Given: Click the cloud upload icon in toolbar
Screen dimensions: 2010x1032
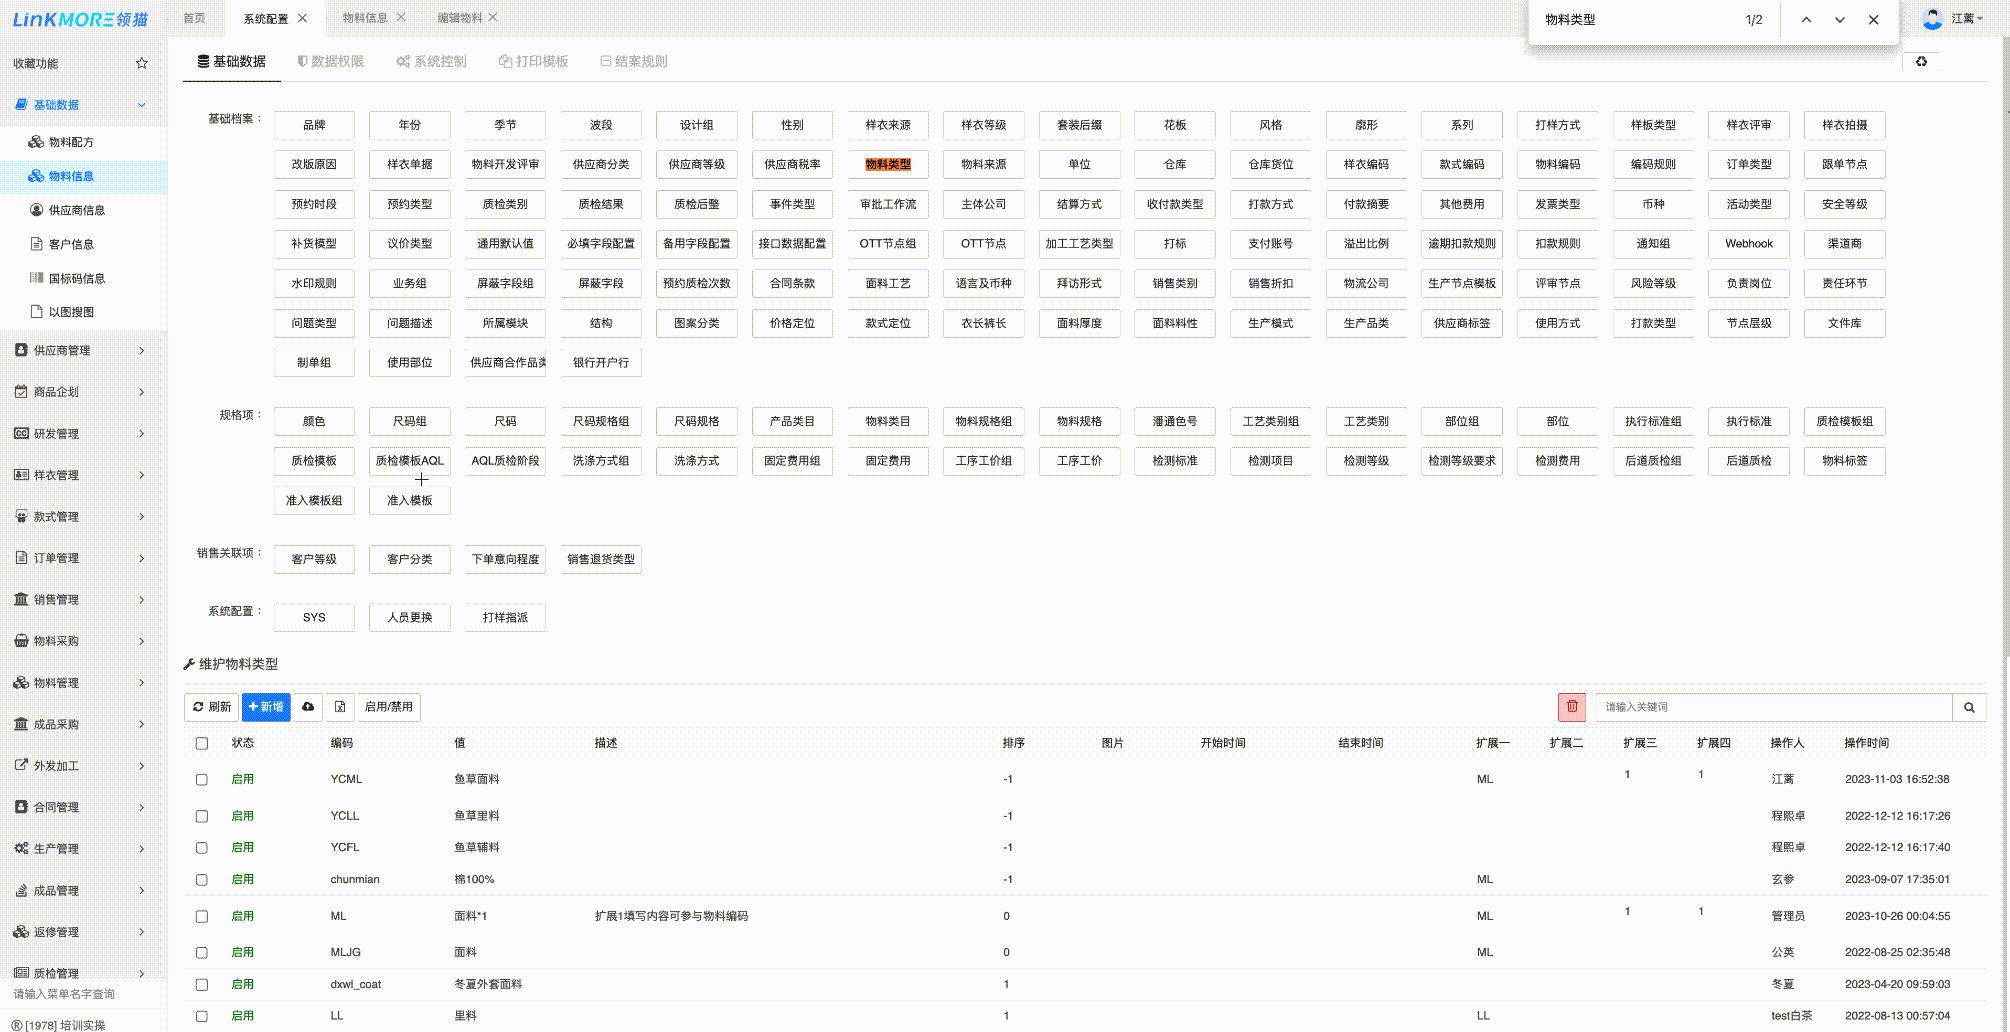Looking at the screenshot, I should 308,707.
